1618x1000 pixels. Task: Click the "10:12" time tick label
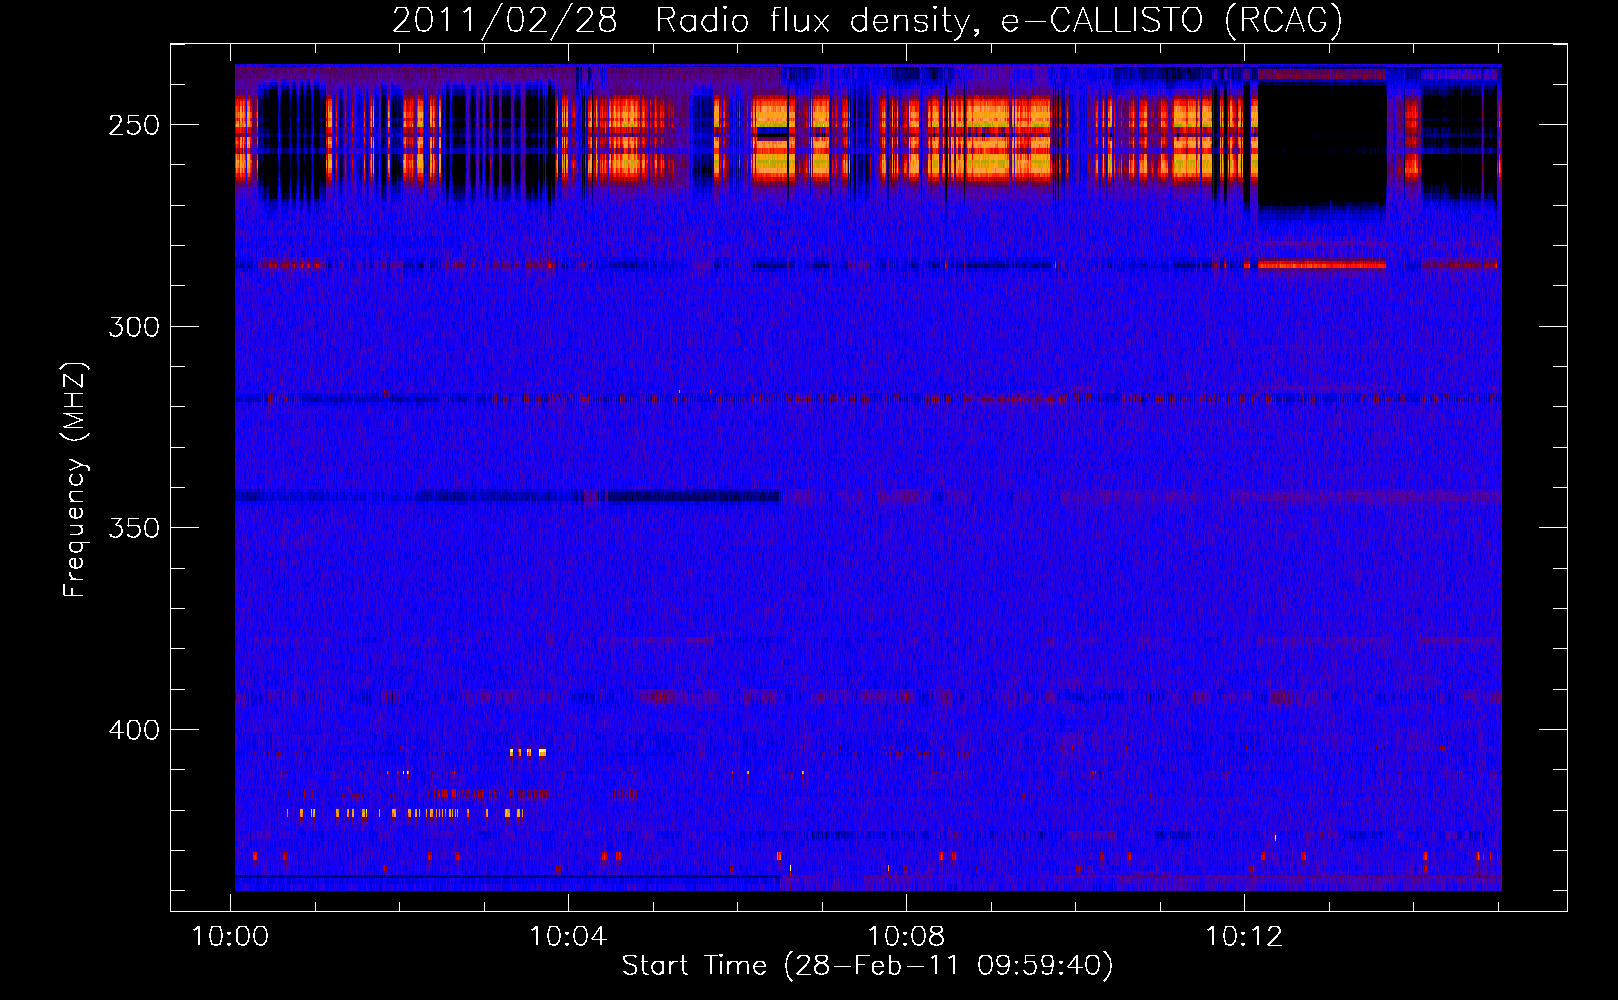pos(1244,937)
